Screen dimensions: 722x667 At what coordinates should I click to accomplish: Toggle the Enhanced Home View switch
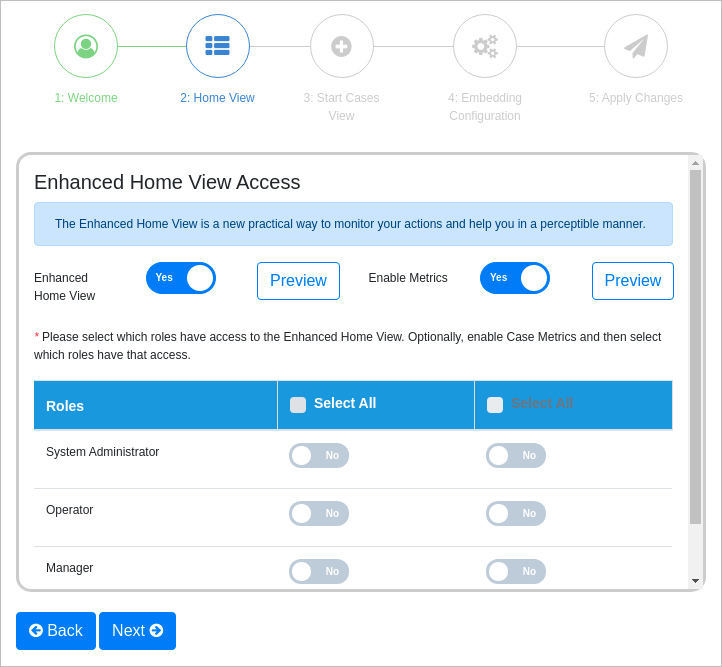(x=181, y=278)
